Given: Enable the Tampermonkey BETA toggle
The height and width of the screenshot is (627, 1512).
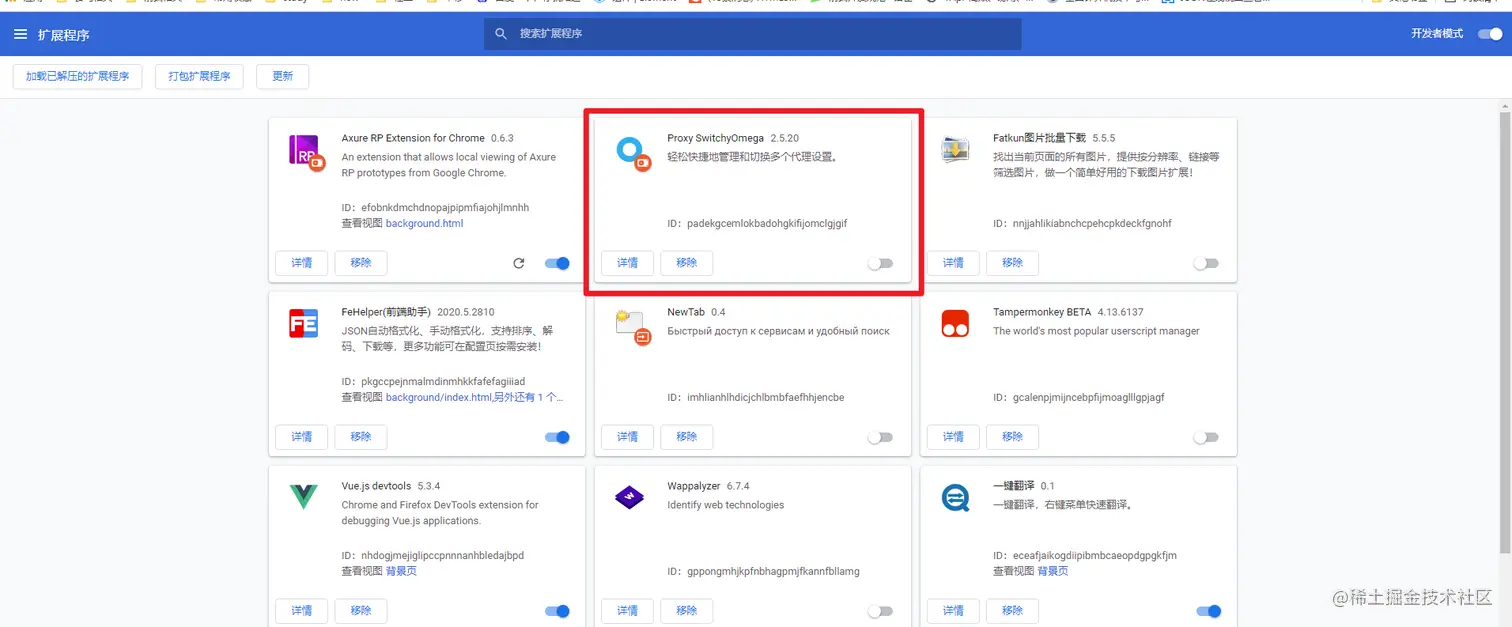Looking at the screenshot, I should tap(1206, 437).
